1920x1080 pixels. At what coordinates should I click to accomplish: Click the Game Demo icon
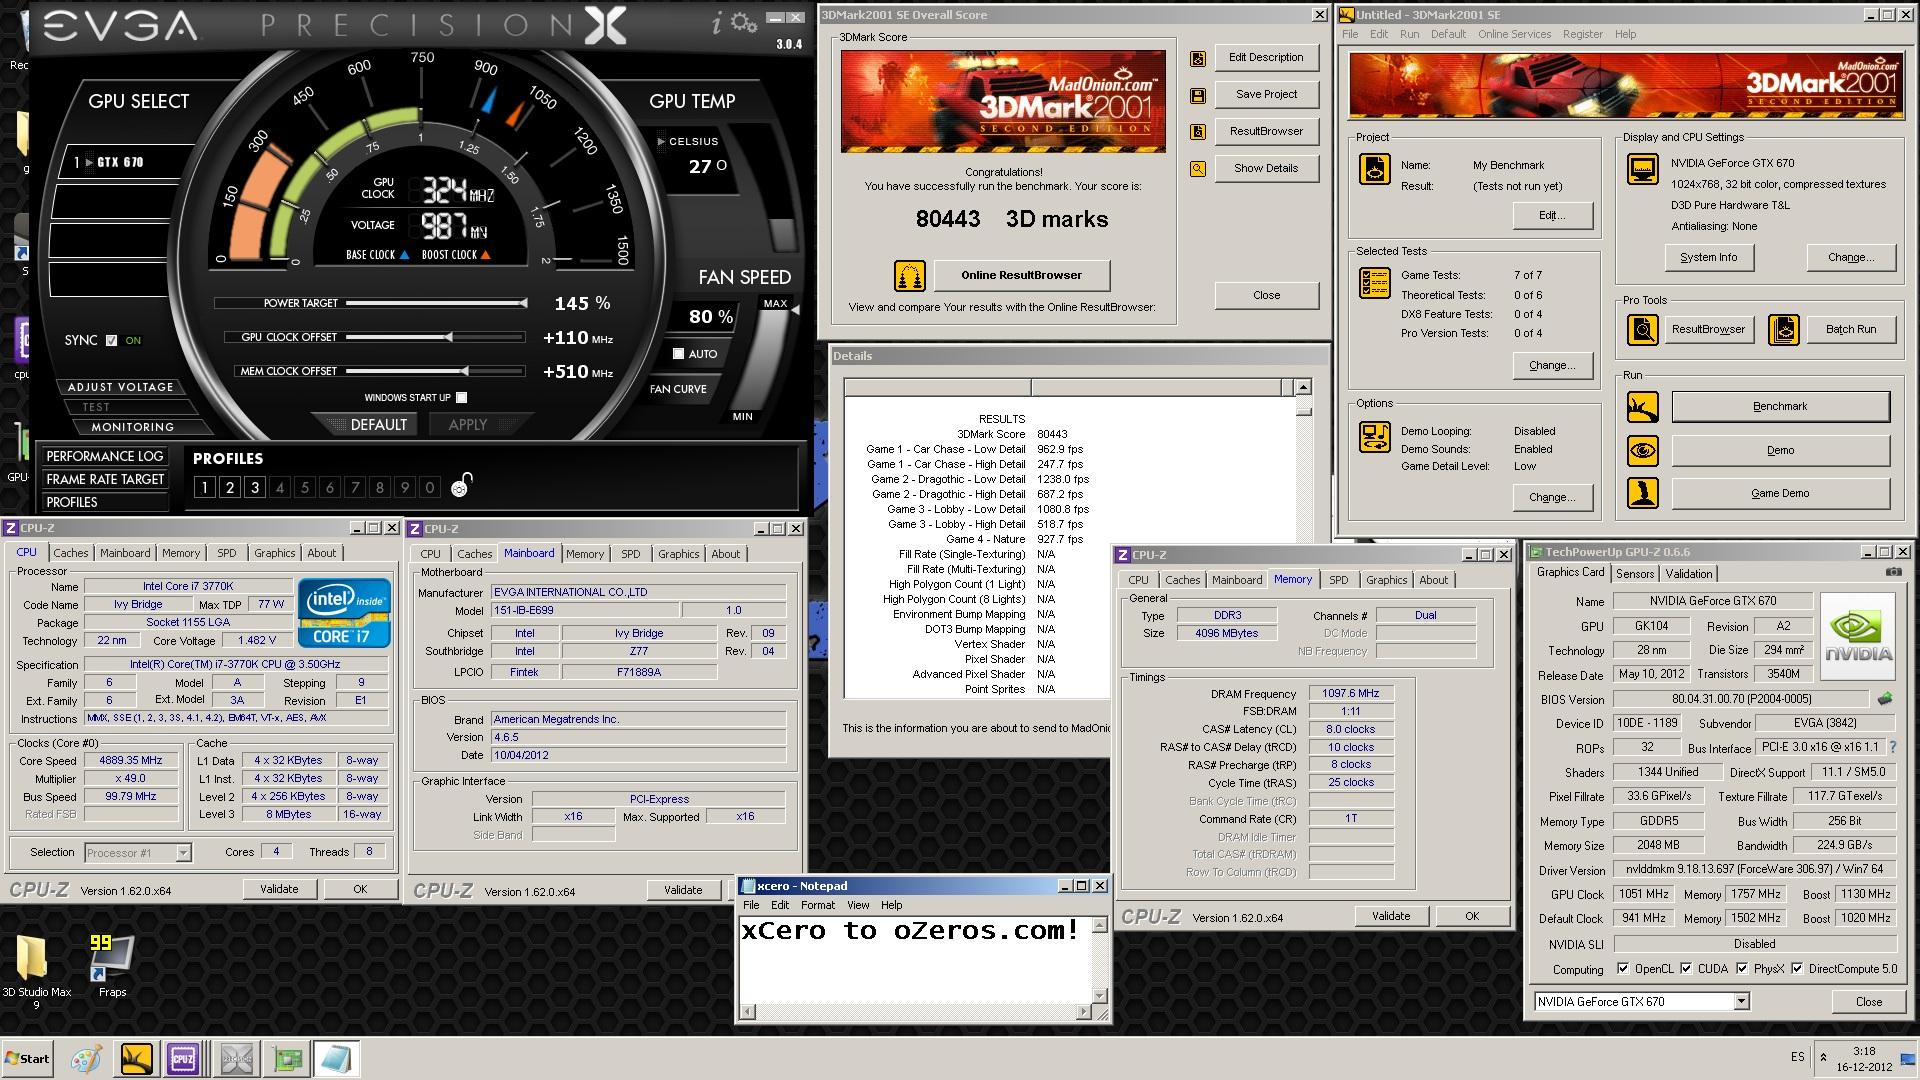[x=1642, y=493]
